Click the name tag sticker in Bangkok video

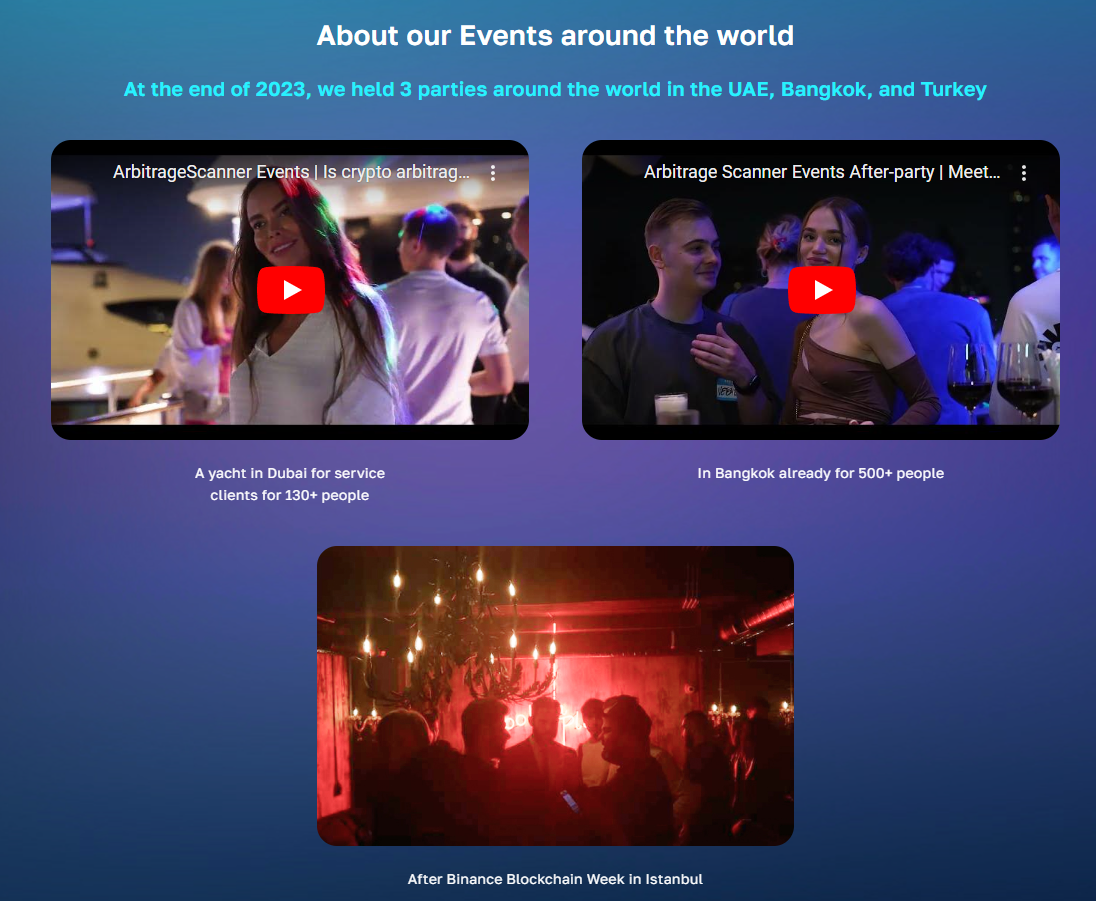coord(726,389)
